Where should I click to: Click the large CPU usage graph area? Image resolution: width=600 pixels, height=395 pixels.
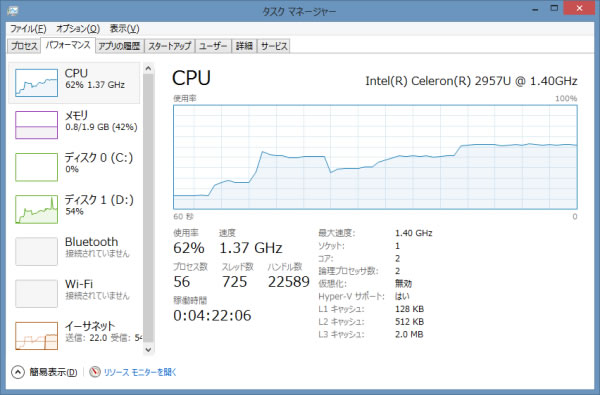pyautogui.click(x=375, y=157)
